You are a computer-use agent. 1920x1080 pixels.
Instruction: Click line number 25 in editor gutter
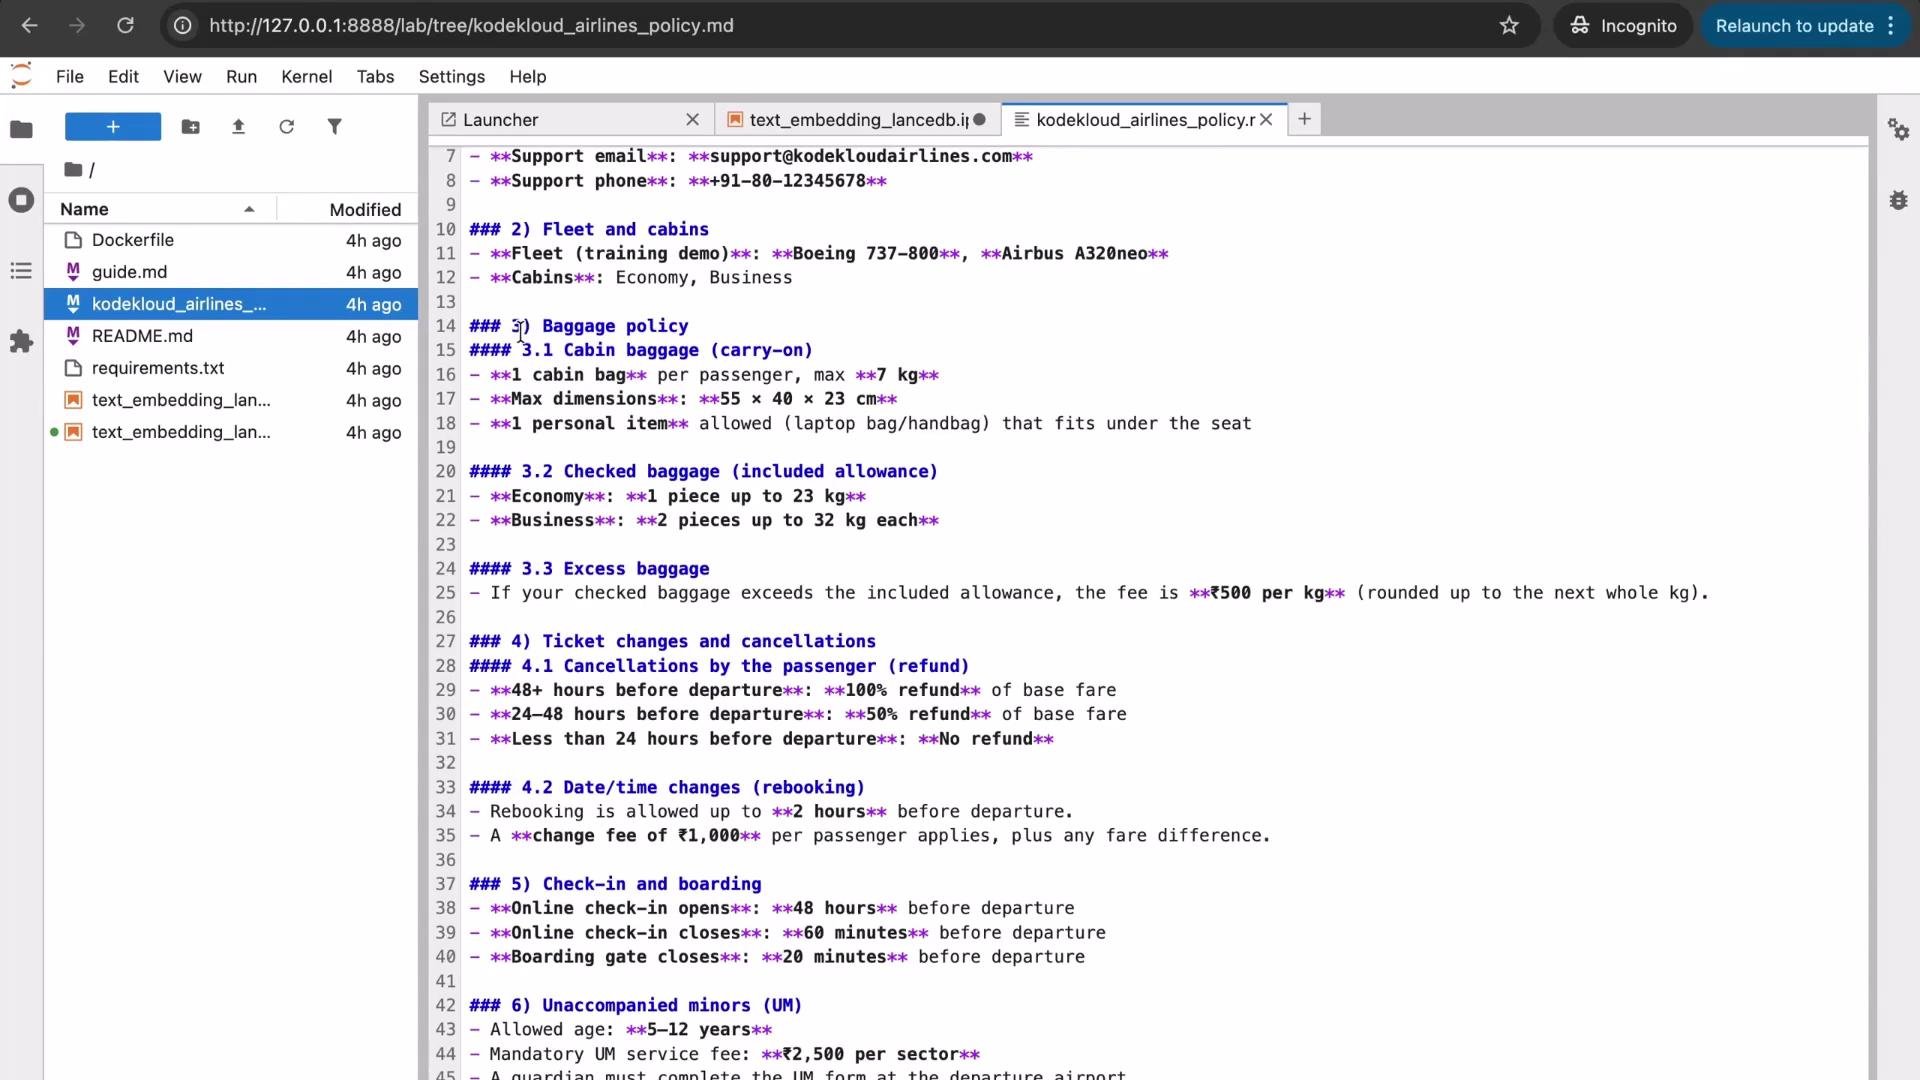[x=445, y=593]
